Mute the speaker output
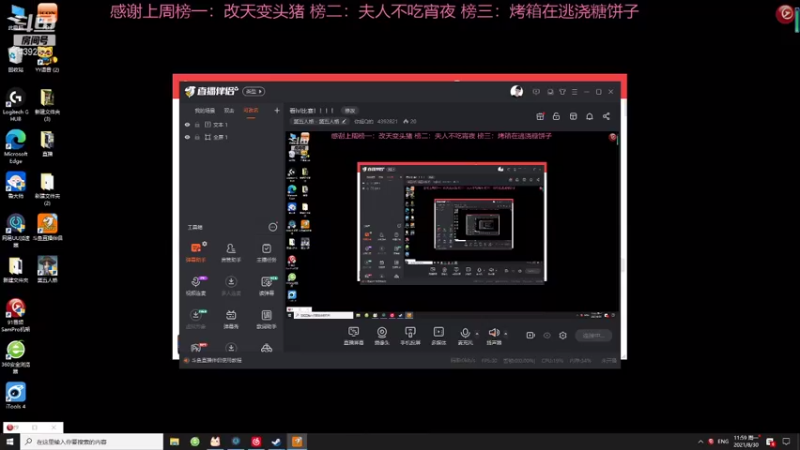Viewport: 800px width, 450px height. 493,336
